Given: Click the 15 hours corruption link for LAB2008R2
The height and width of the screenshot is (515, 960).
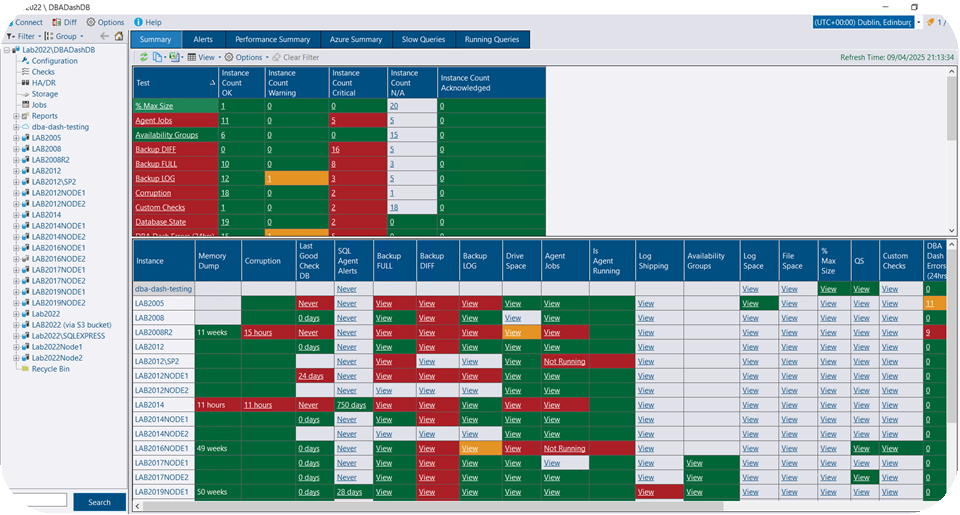Looking at the screenshot, I should point(258,333).
